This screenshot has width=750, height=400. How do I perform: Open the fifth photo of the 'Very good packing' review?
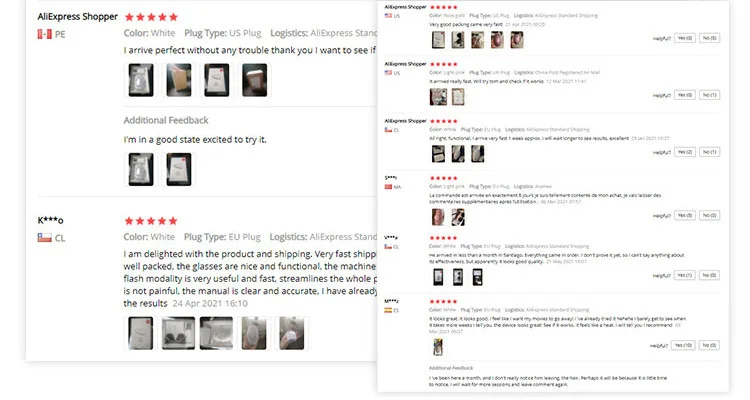point(517,40)
